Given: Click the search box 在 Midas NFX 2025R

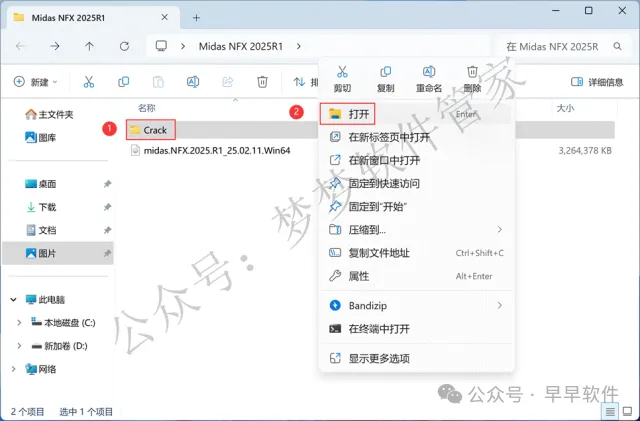Looking at the screenshot, I should [x=562, y=47].
